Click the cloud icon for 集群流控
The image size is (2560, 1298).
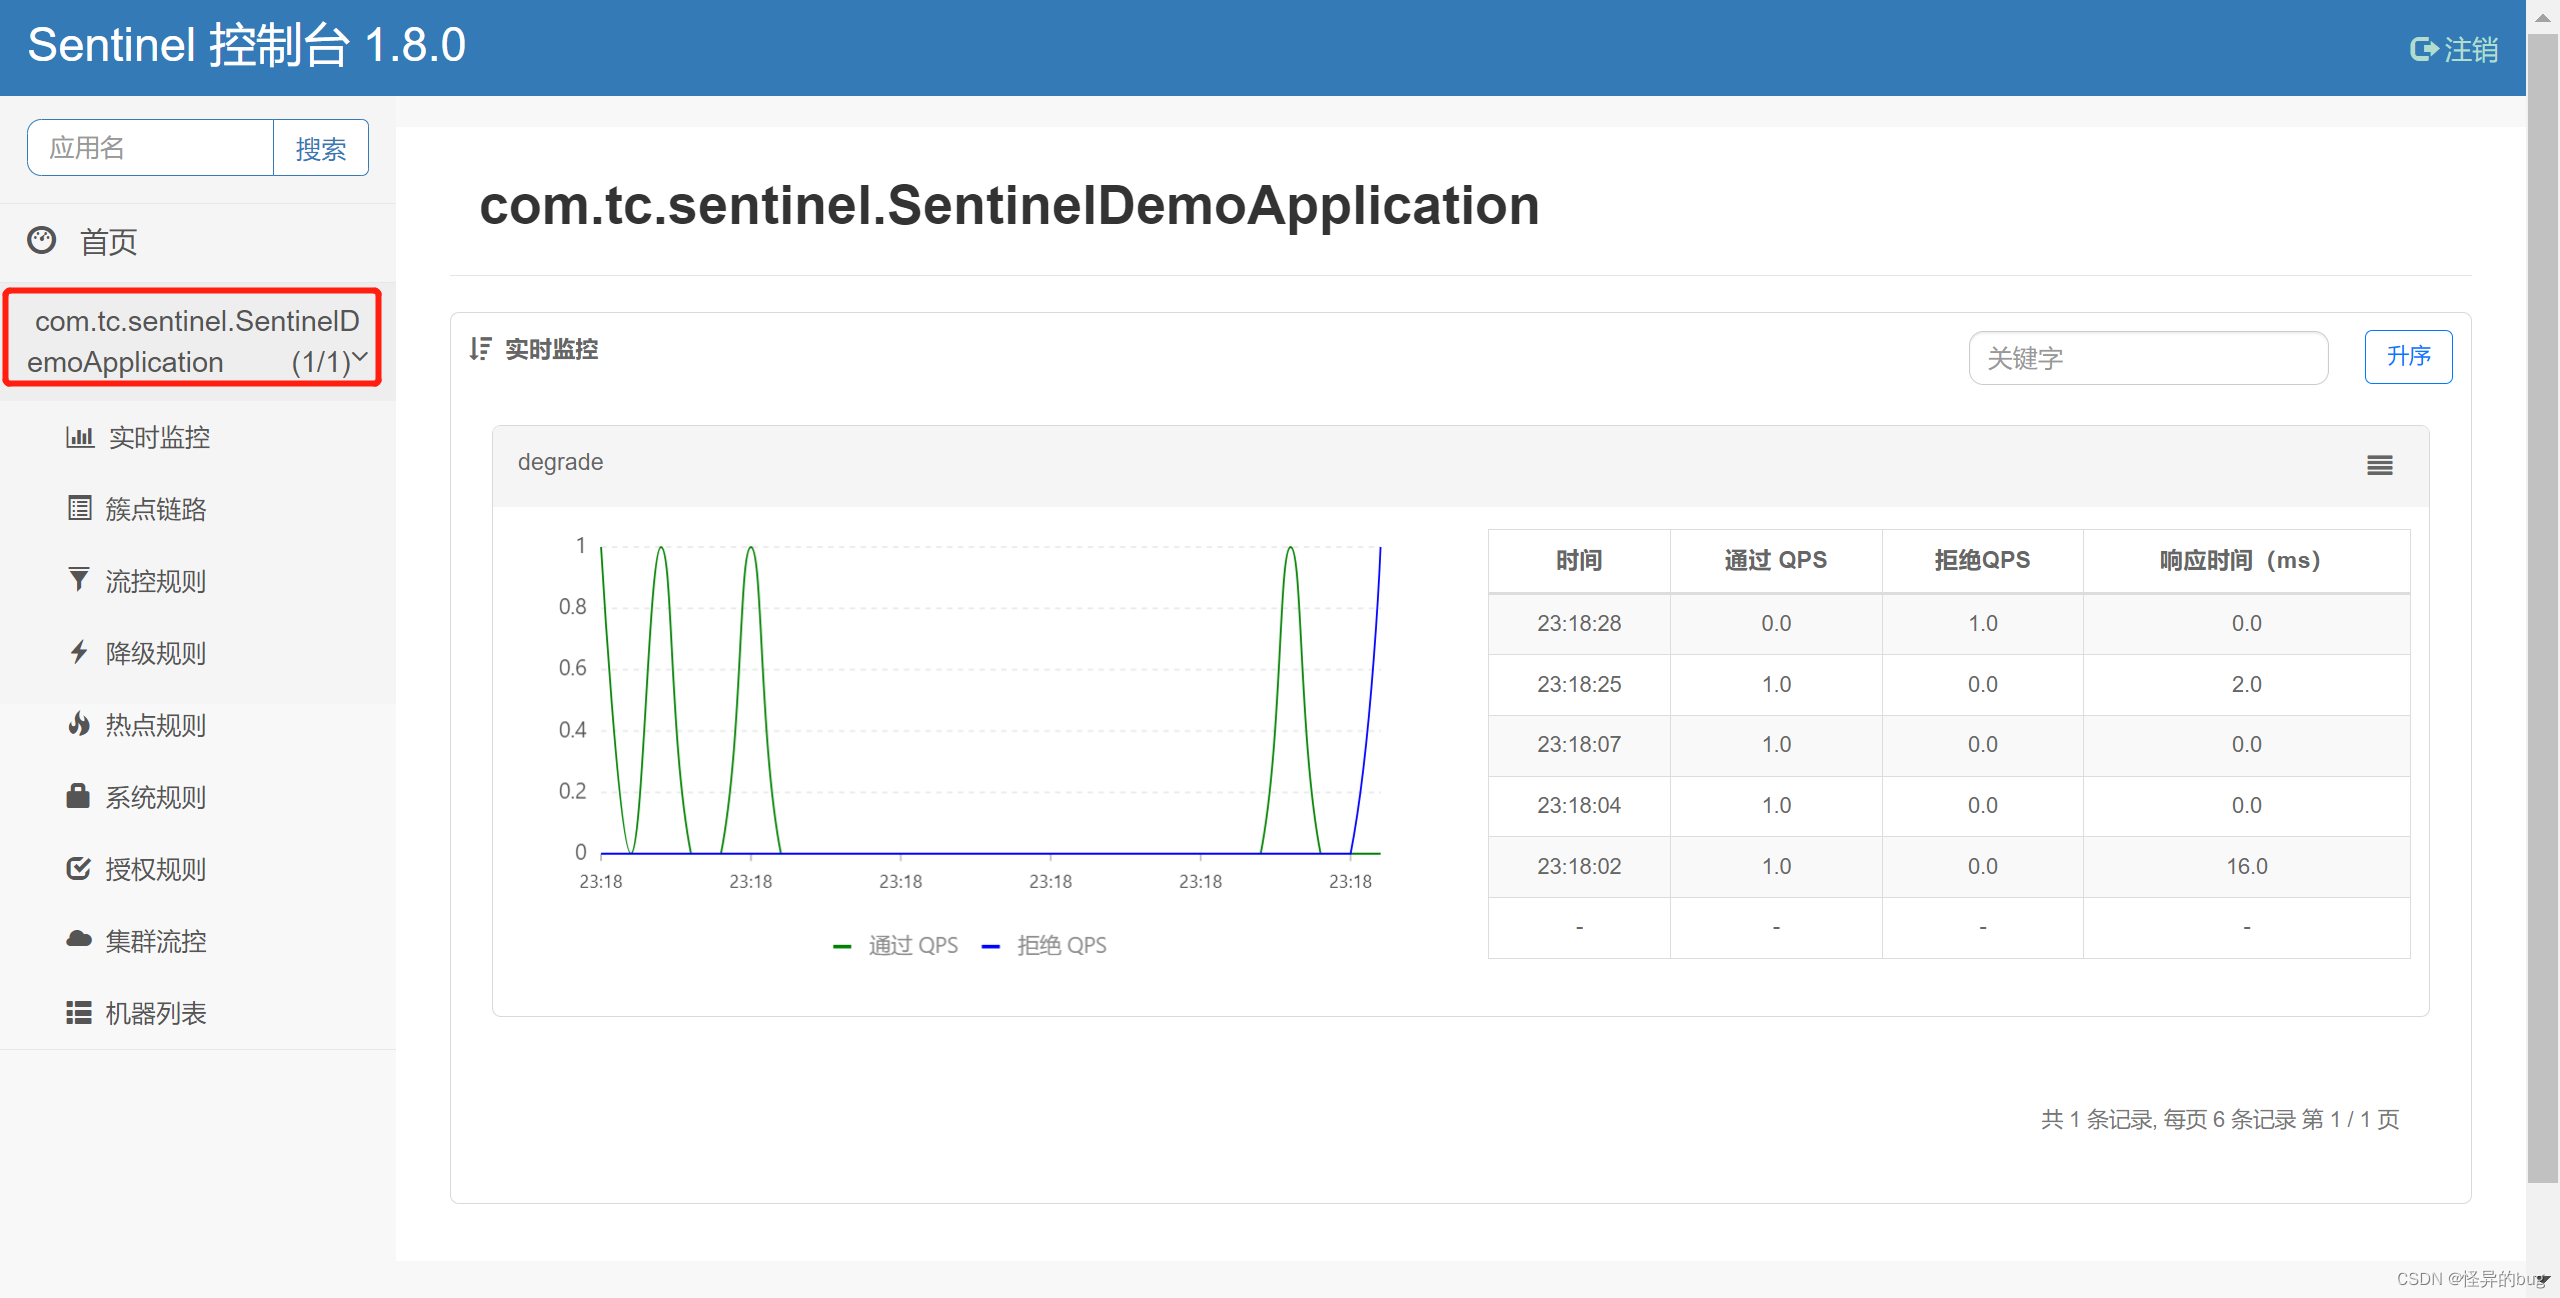[79, 940]
